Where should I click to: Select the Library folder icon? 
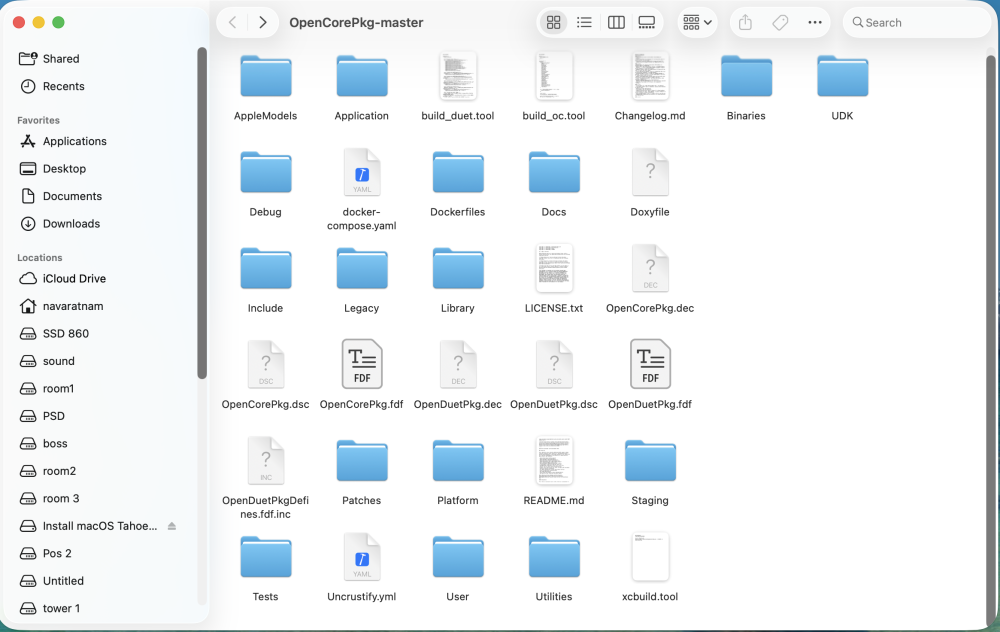coord(458,268)
